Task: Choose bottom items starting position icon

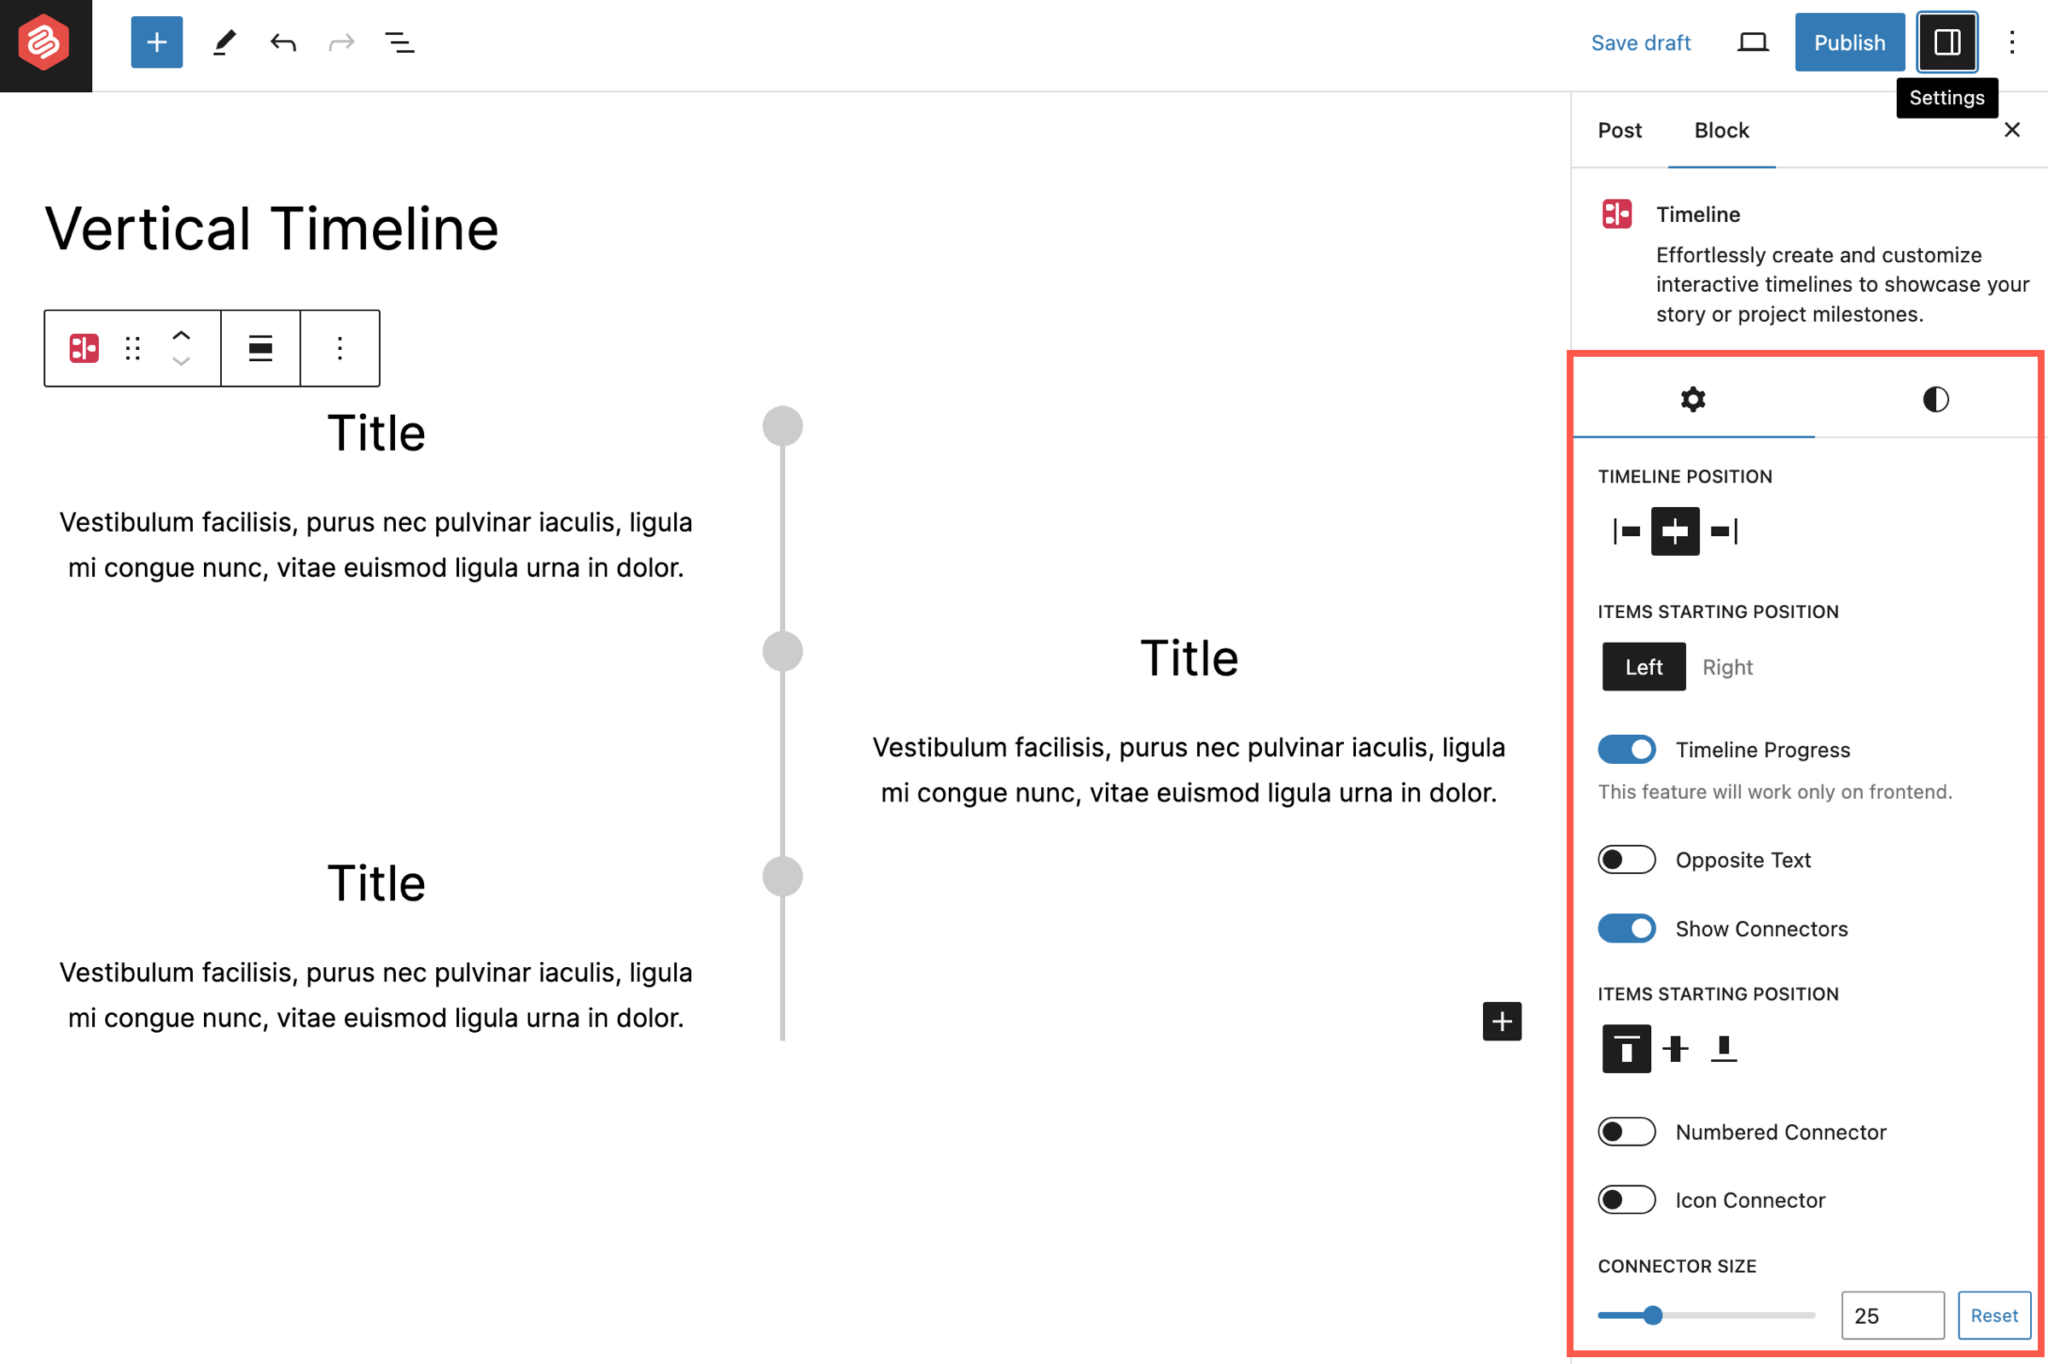Action: pyautogui.click(x=1725, y=1049)
